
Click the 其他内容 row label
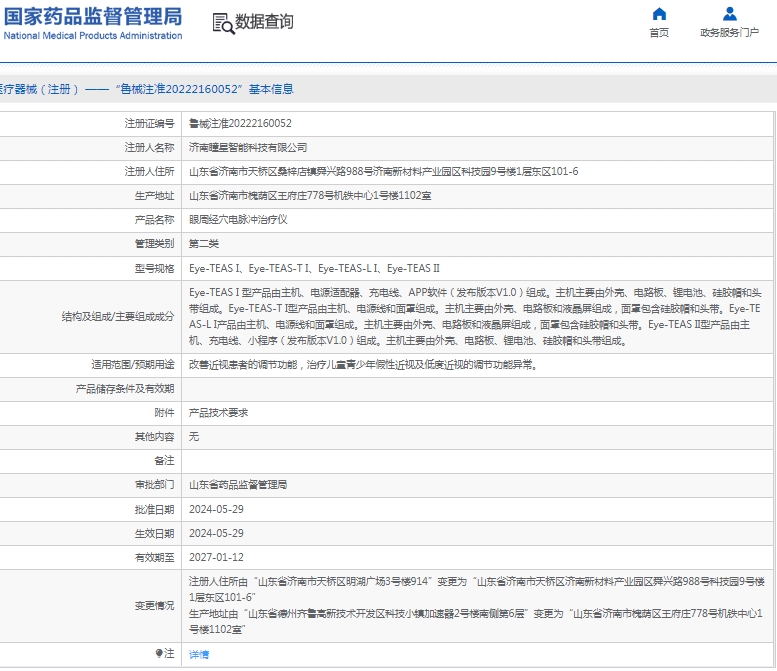pos(154,437)
